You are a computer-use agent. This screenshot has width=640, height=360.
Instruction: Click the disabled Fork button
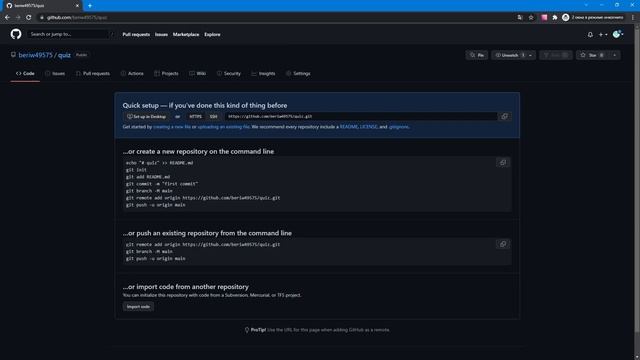[556, 55]
